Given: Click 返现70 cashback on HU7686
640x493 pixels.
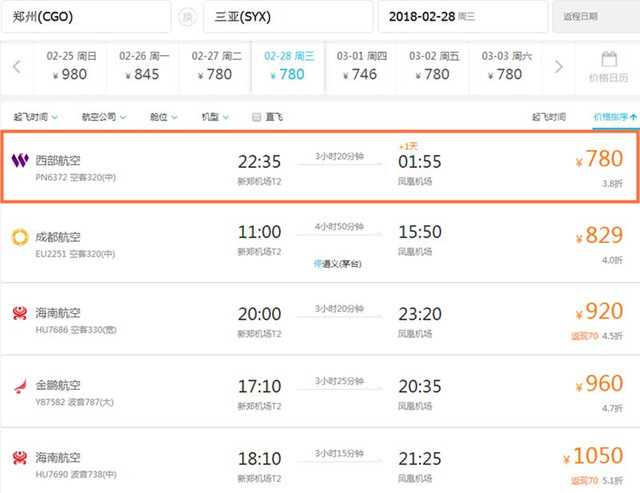Looking at the screenshot, I should pos(584,336).
